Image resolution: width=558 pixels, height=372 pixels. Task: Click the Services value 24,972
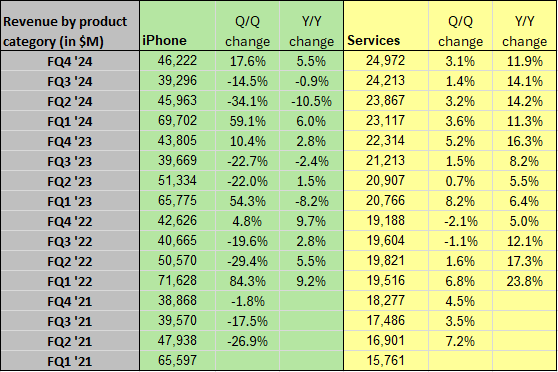coord(386,61)
